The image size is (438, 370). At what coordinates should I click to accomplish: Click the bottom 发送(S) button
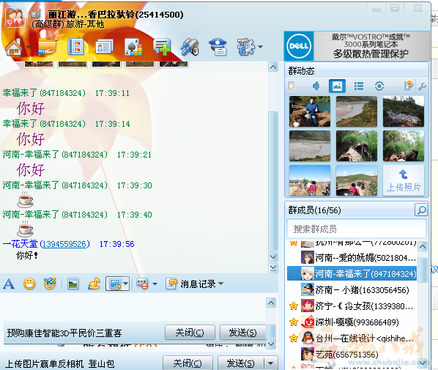241,363
